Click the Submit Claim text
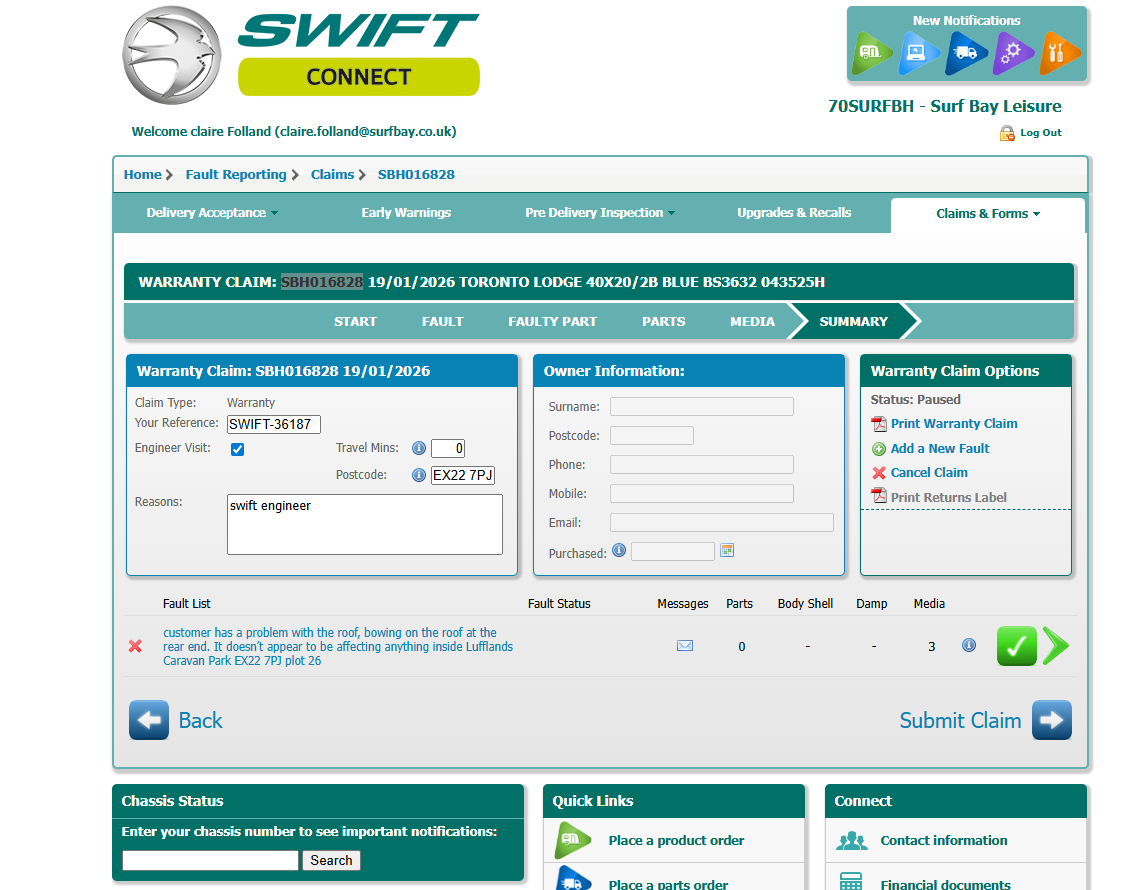The width and height of the screenshot is (1141, 890). (x=961, y=720)
